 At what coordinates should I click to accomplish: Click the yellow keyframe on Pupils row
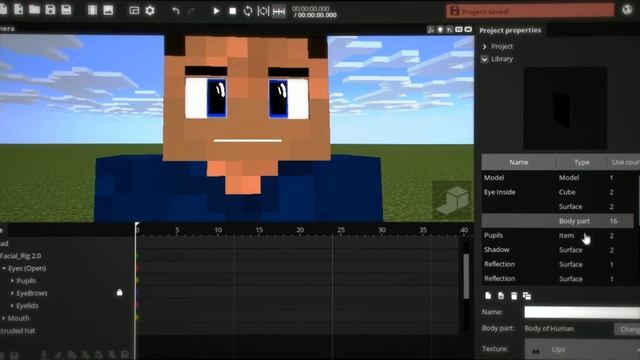[137, 281]
